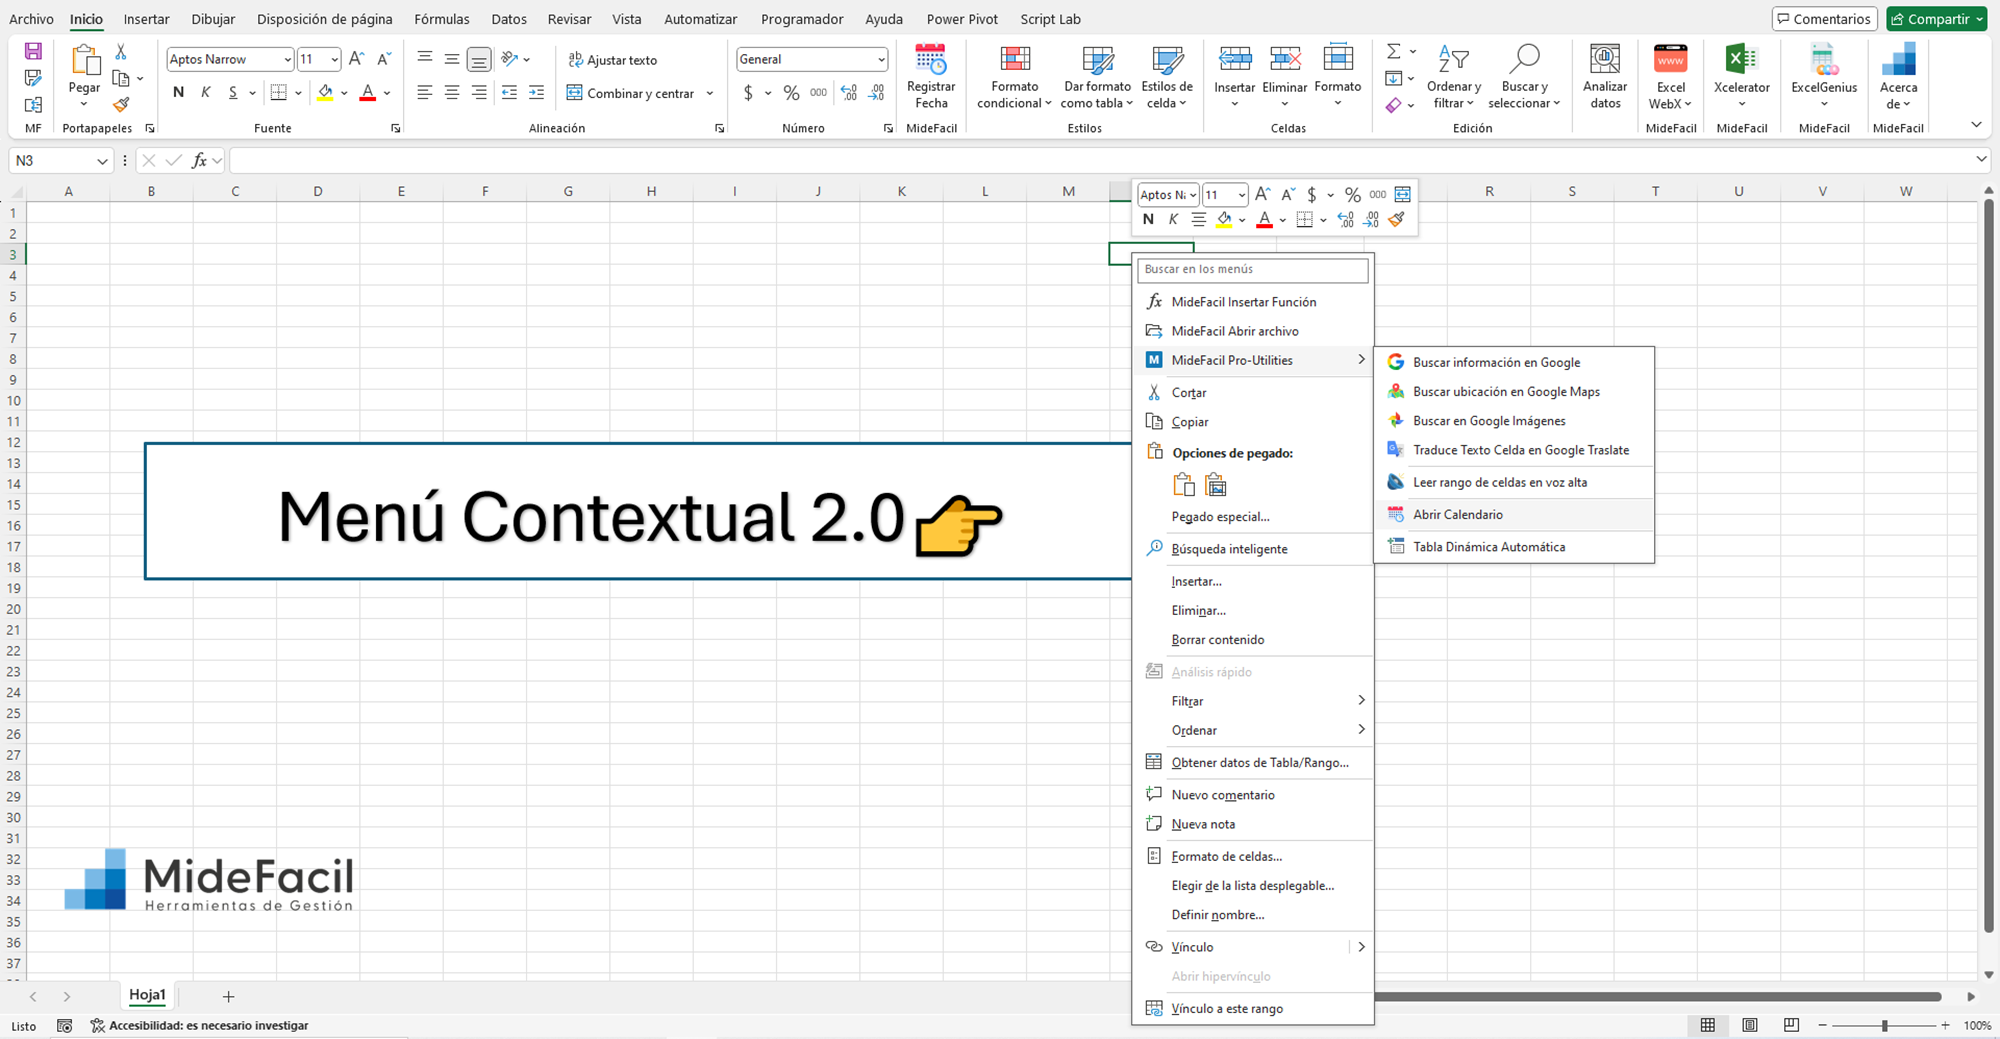The width and height of the screenshot is (2000, 1039).
Task: Toggle Ajustar texto wrap option
Action: coord(612,60)
